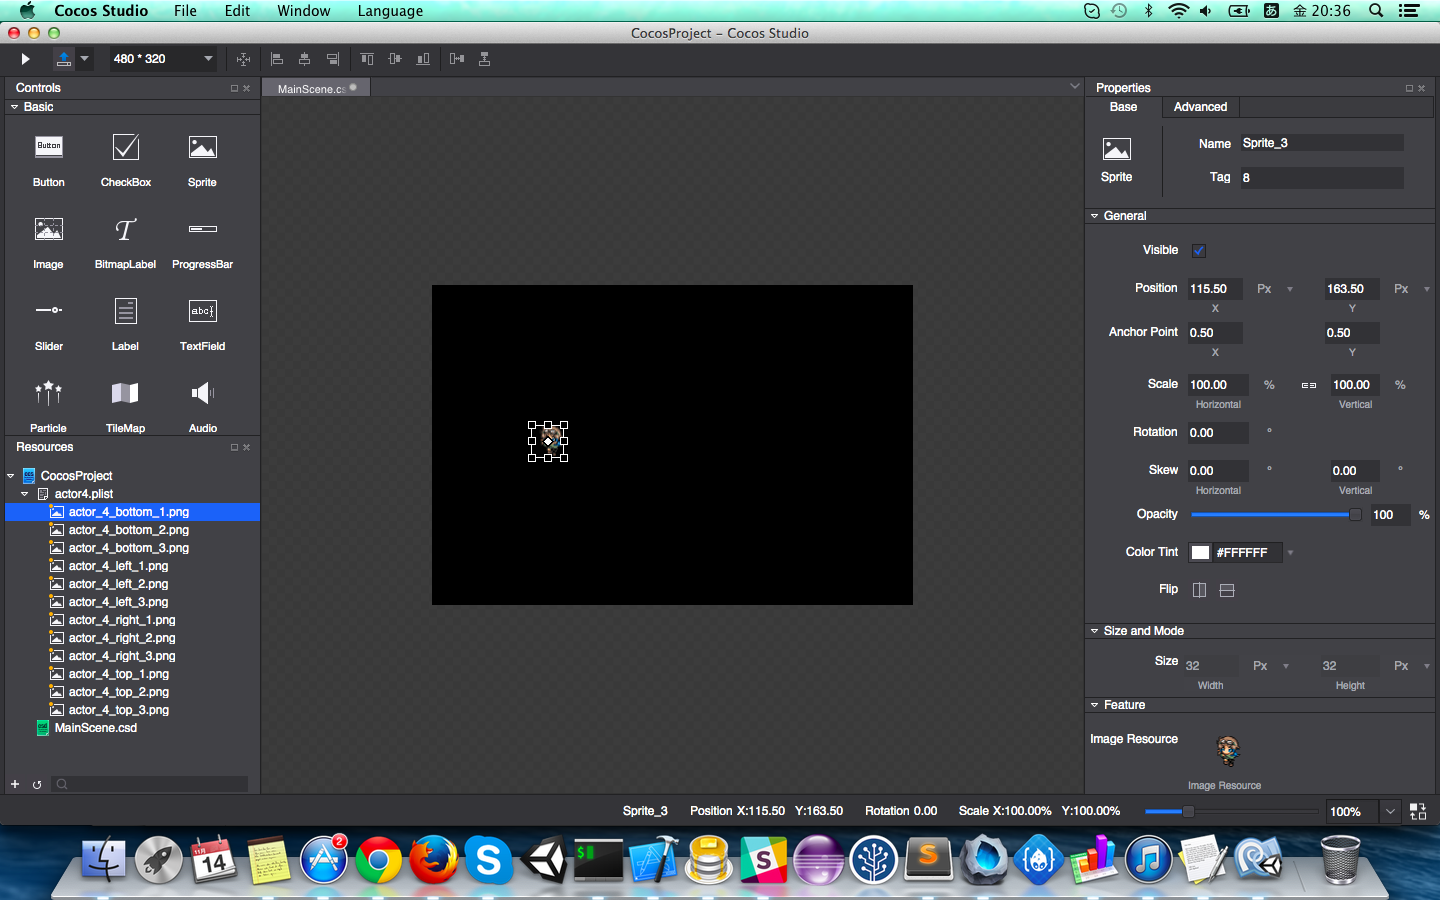Select the CheckBox control

(x=126, y=160)
